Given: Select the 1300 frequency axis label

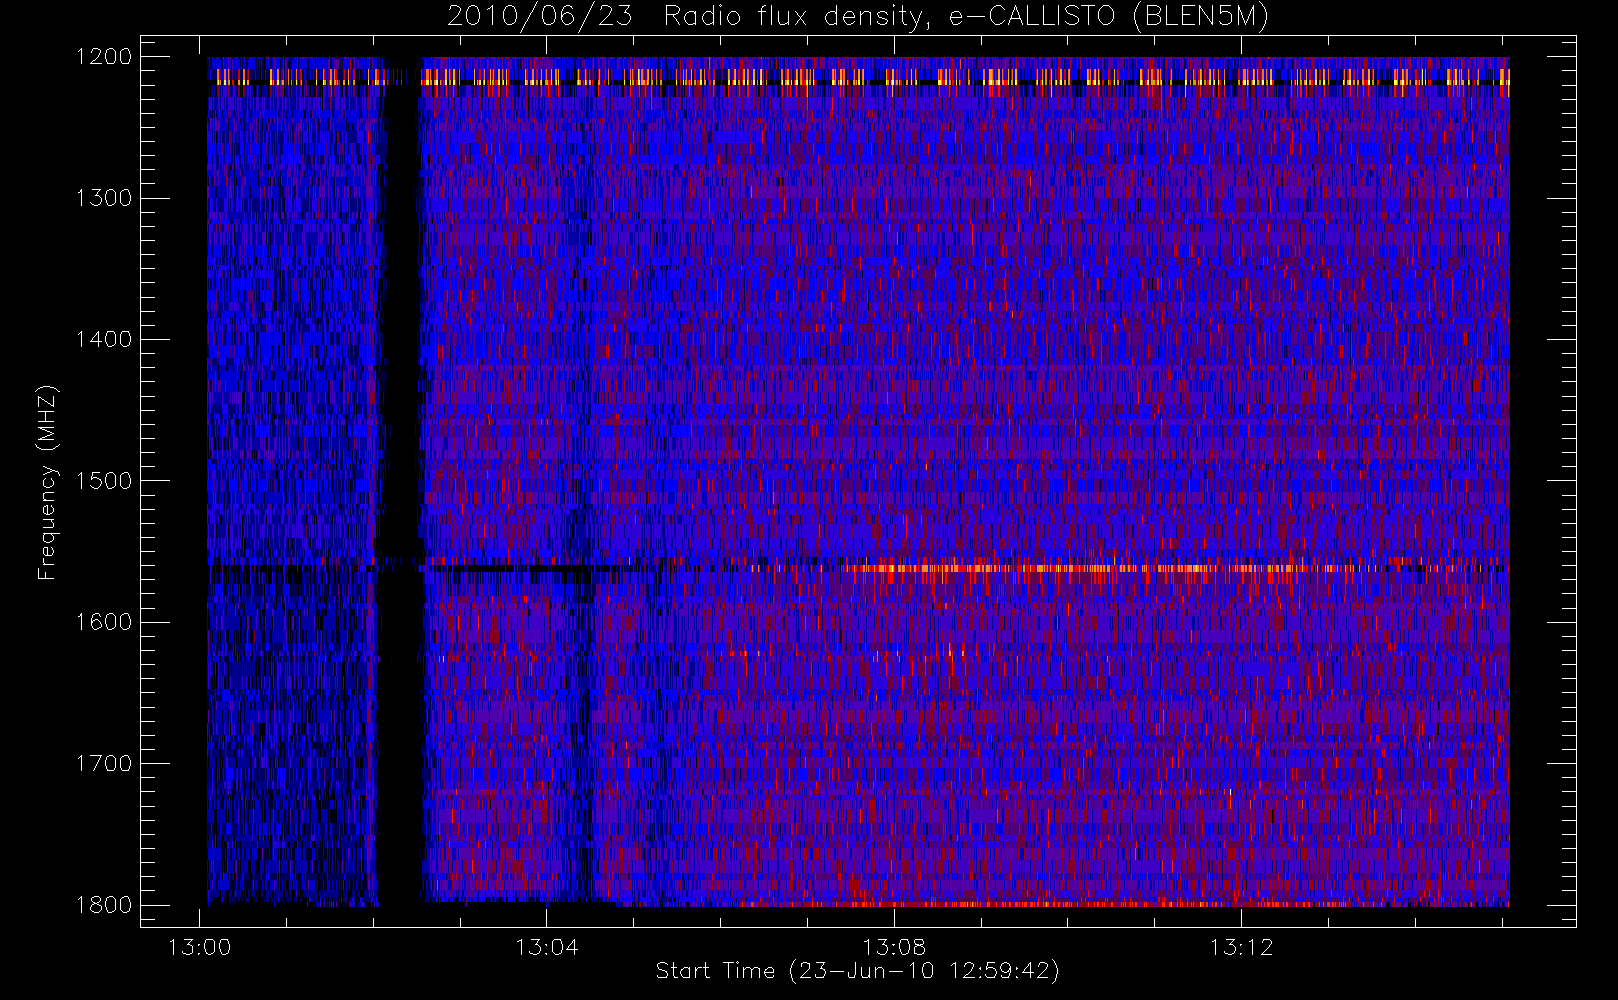Looking at the screenshot, I should click(105, 198).
